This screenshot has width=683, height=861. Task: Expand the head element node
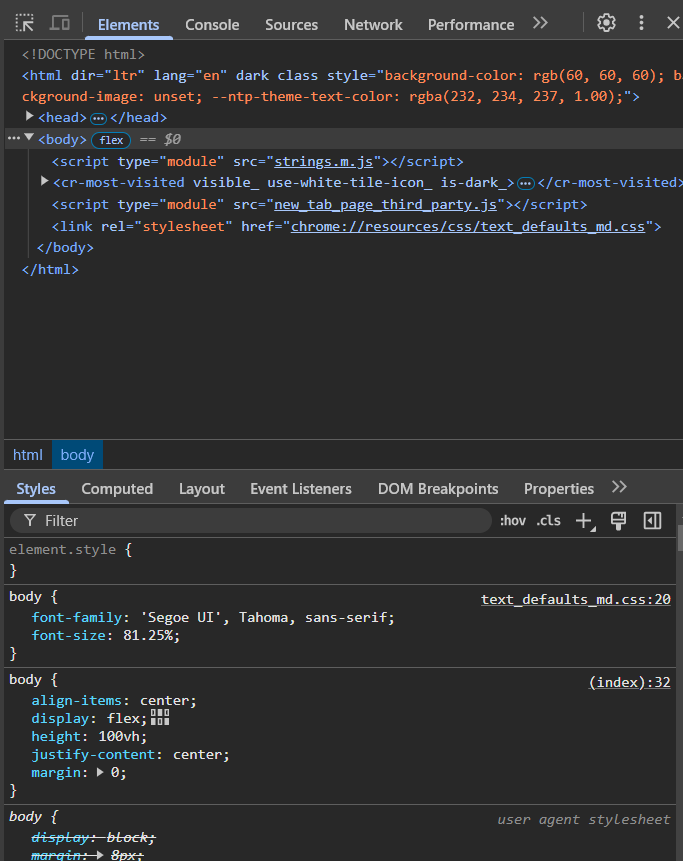click(x=30, y=116)
